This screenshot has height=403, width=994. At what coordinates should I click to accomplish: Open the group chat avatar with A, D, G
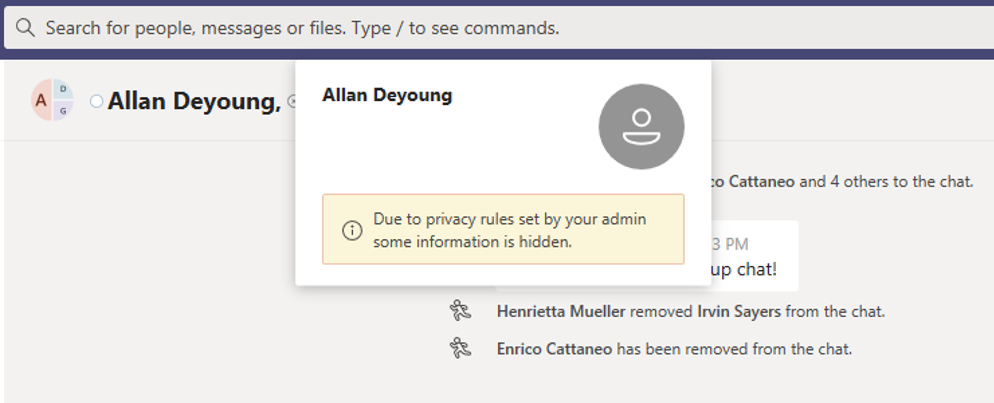tap(52, 100)
